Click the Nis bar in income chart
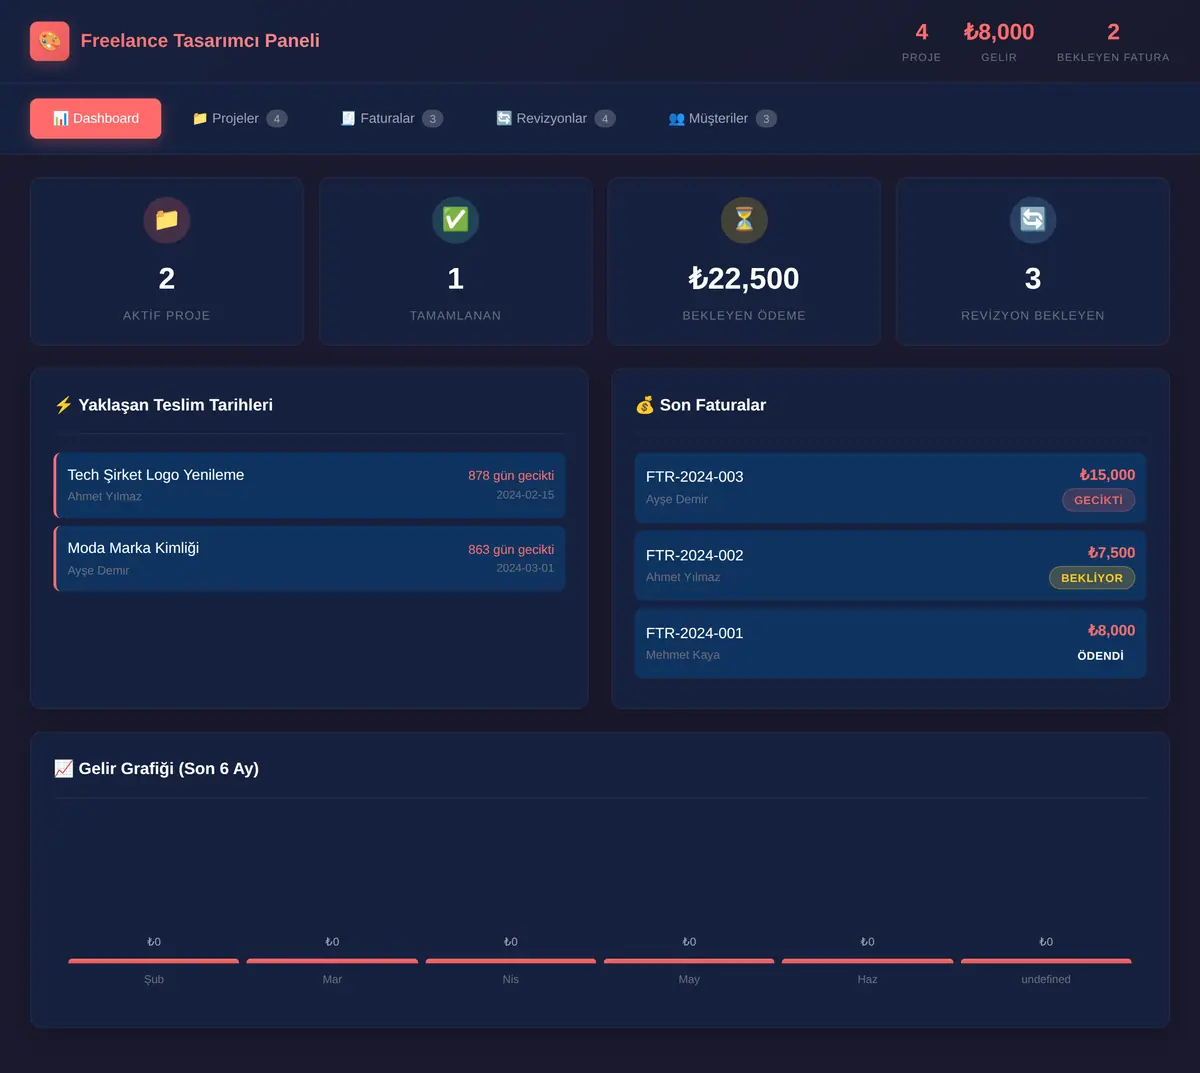The image size is (1200, 1073). click(511, 961)
